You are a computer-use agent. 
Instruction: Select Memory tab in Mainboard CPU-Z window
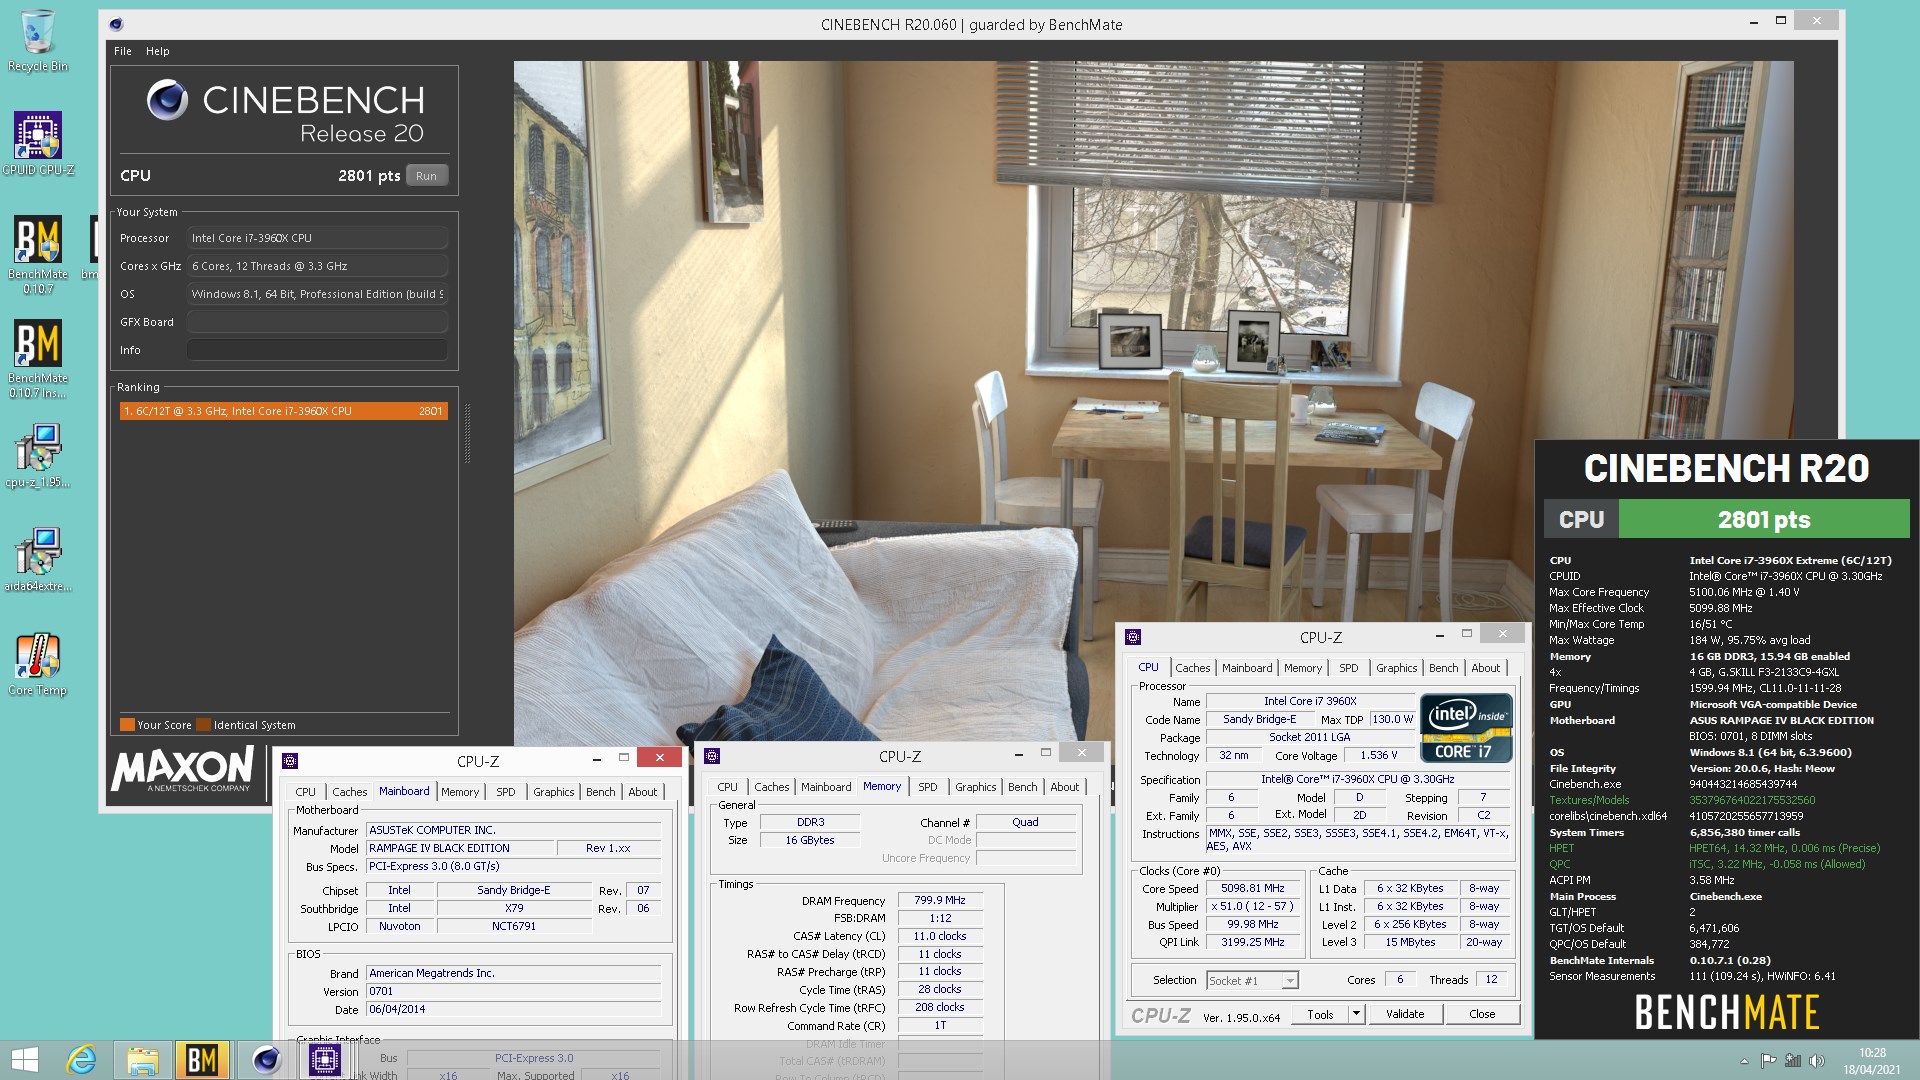460,792
